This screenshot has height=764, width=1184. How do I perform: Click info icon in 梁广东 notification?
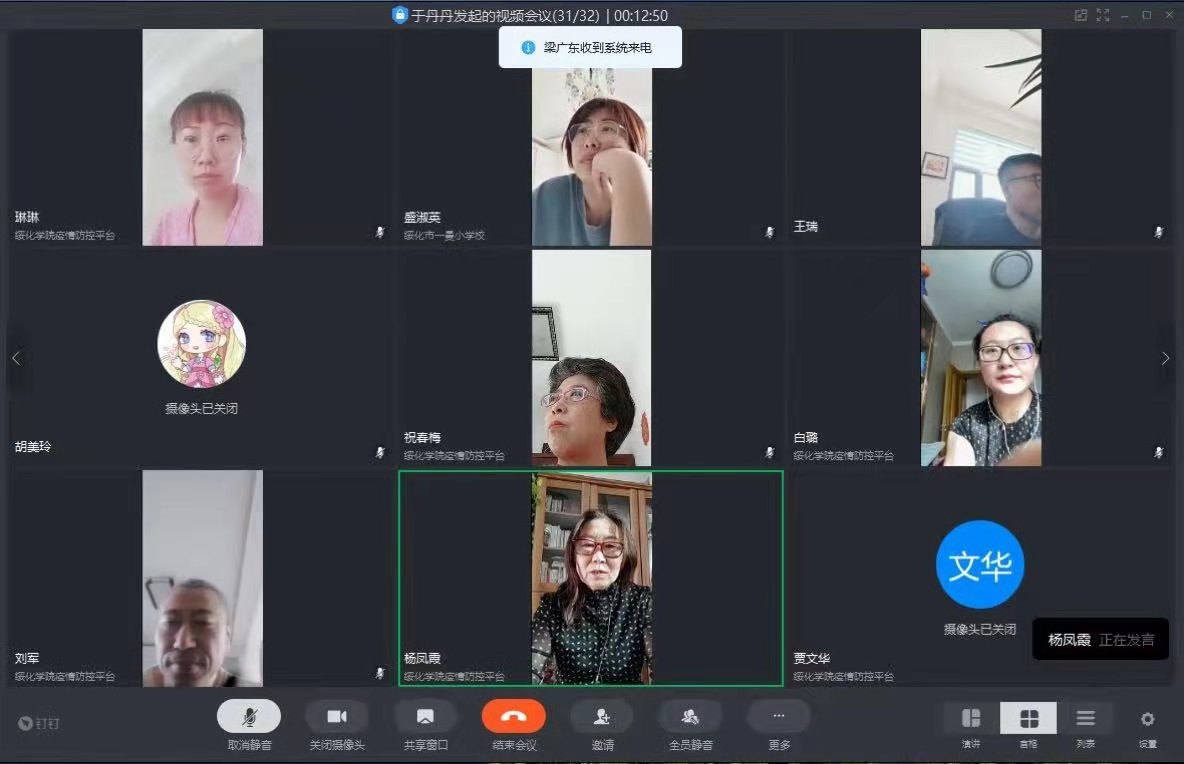click(529, 48)
